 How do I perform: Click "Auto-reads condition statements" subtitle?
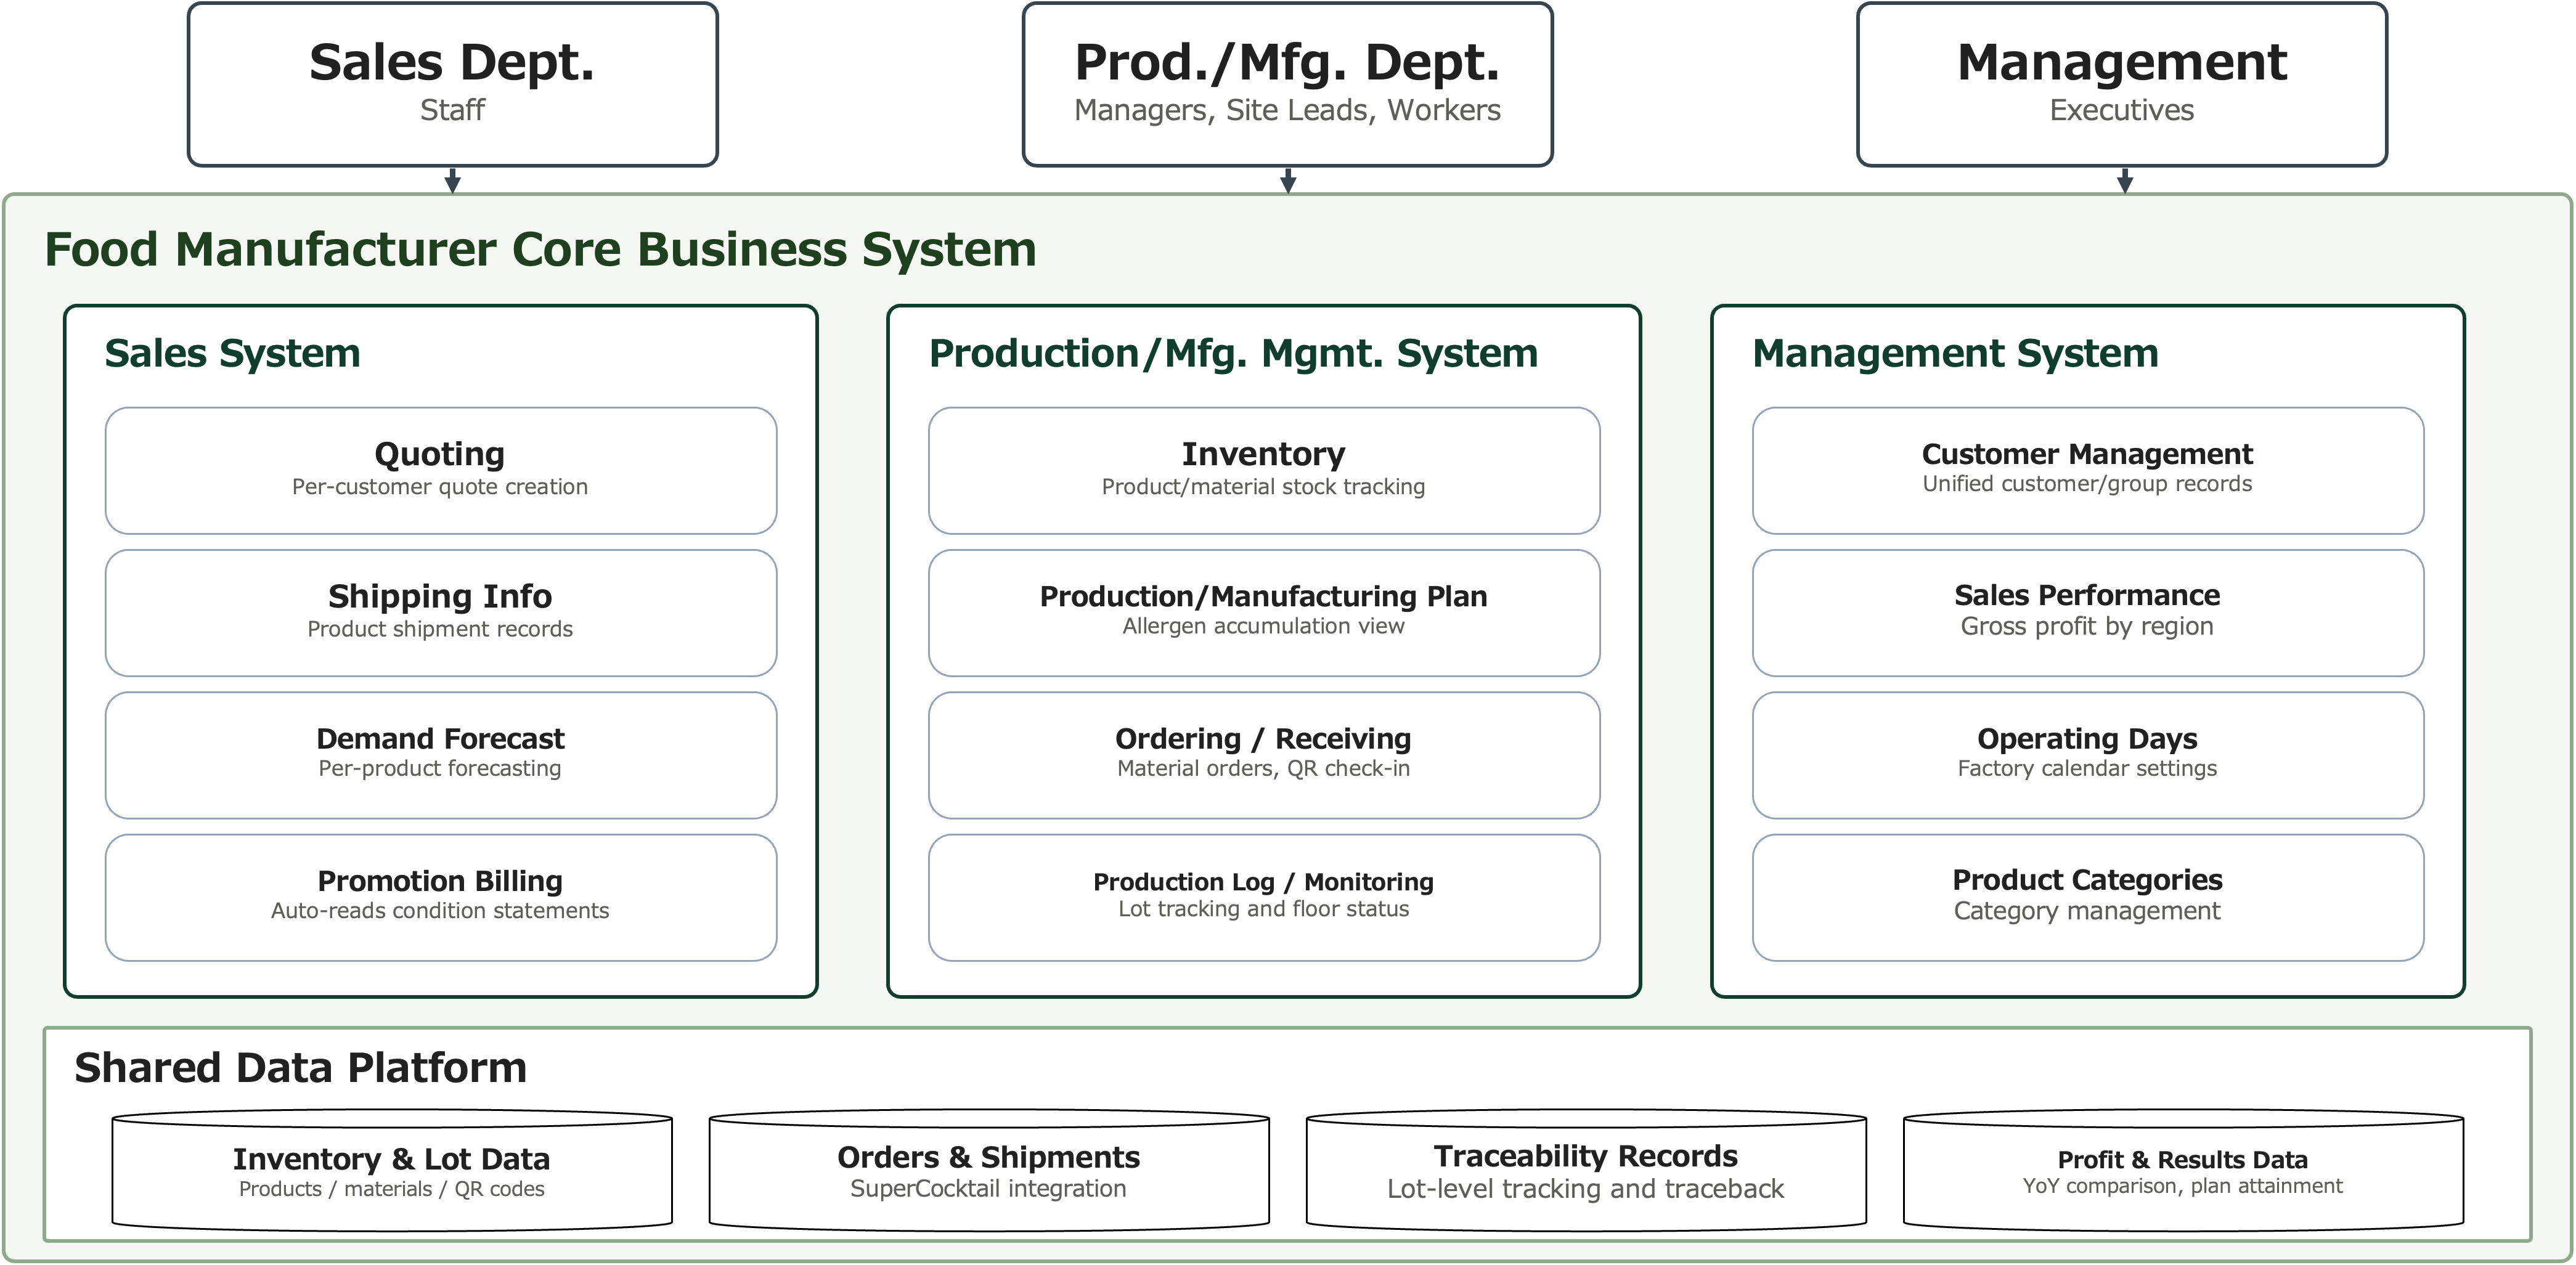click(x=440, y=911)
